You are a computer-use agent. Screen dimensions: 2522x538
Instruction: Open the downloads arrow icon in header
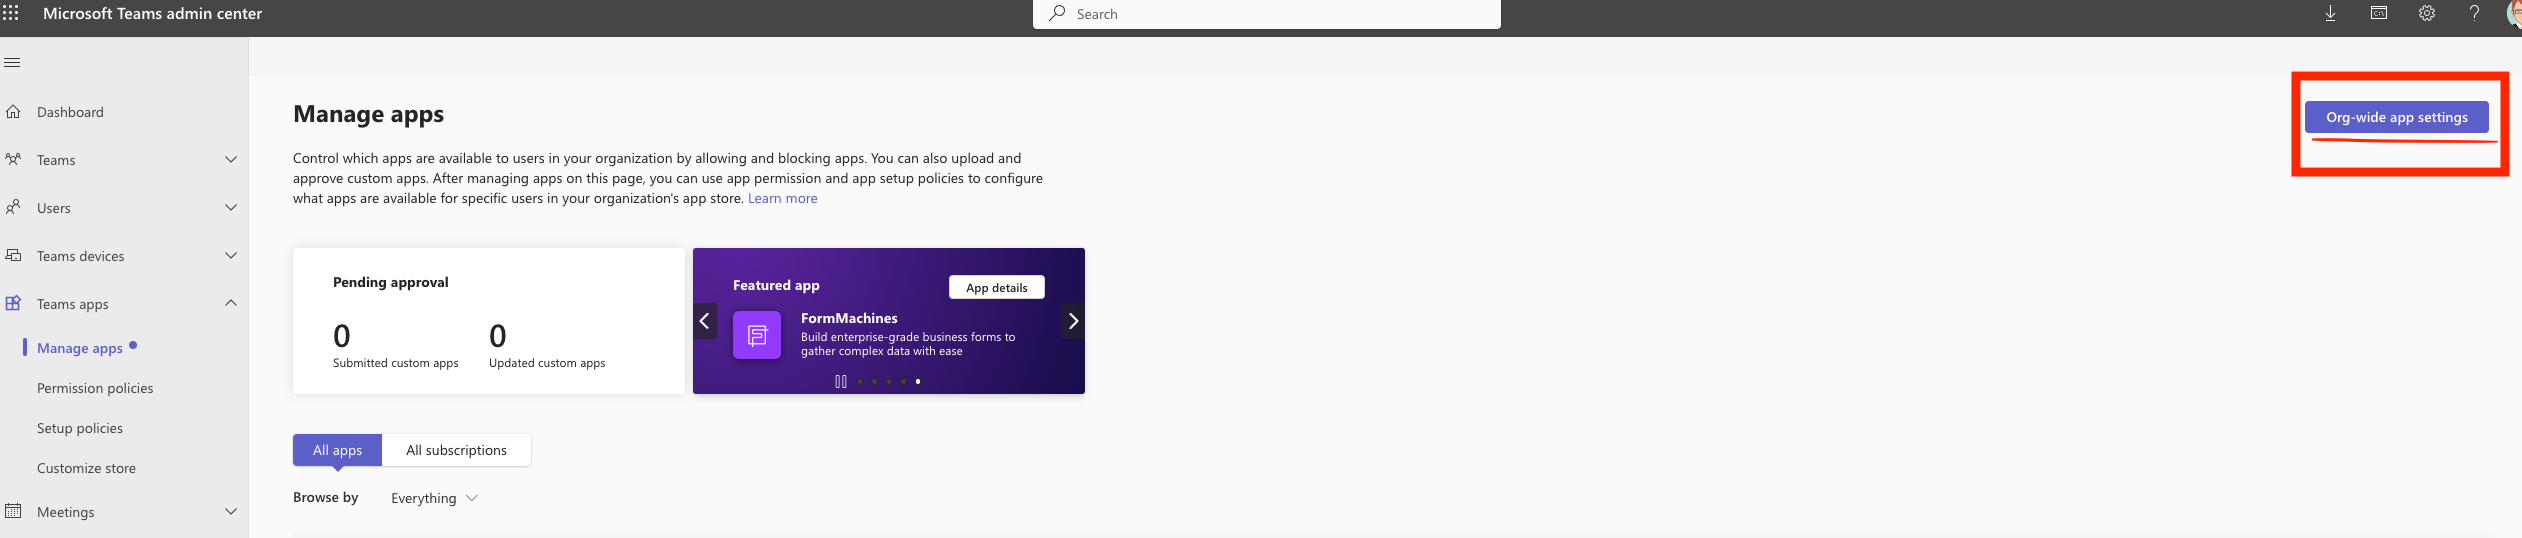point(2330,13)
